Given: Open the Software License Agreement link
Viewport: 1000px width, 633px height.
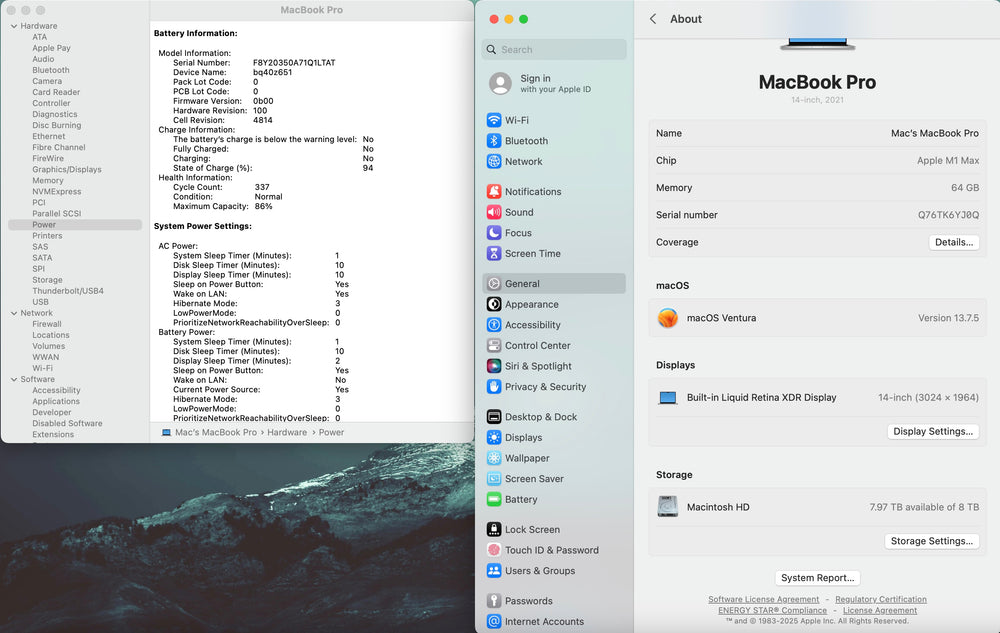Looking at the screenshot, I should 763,600.
